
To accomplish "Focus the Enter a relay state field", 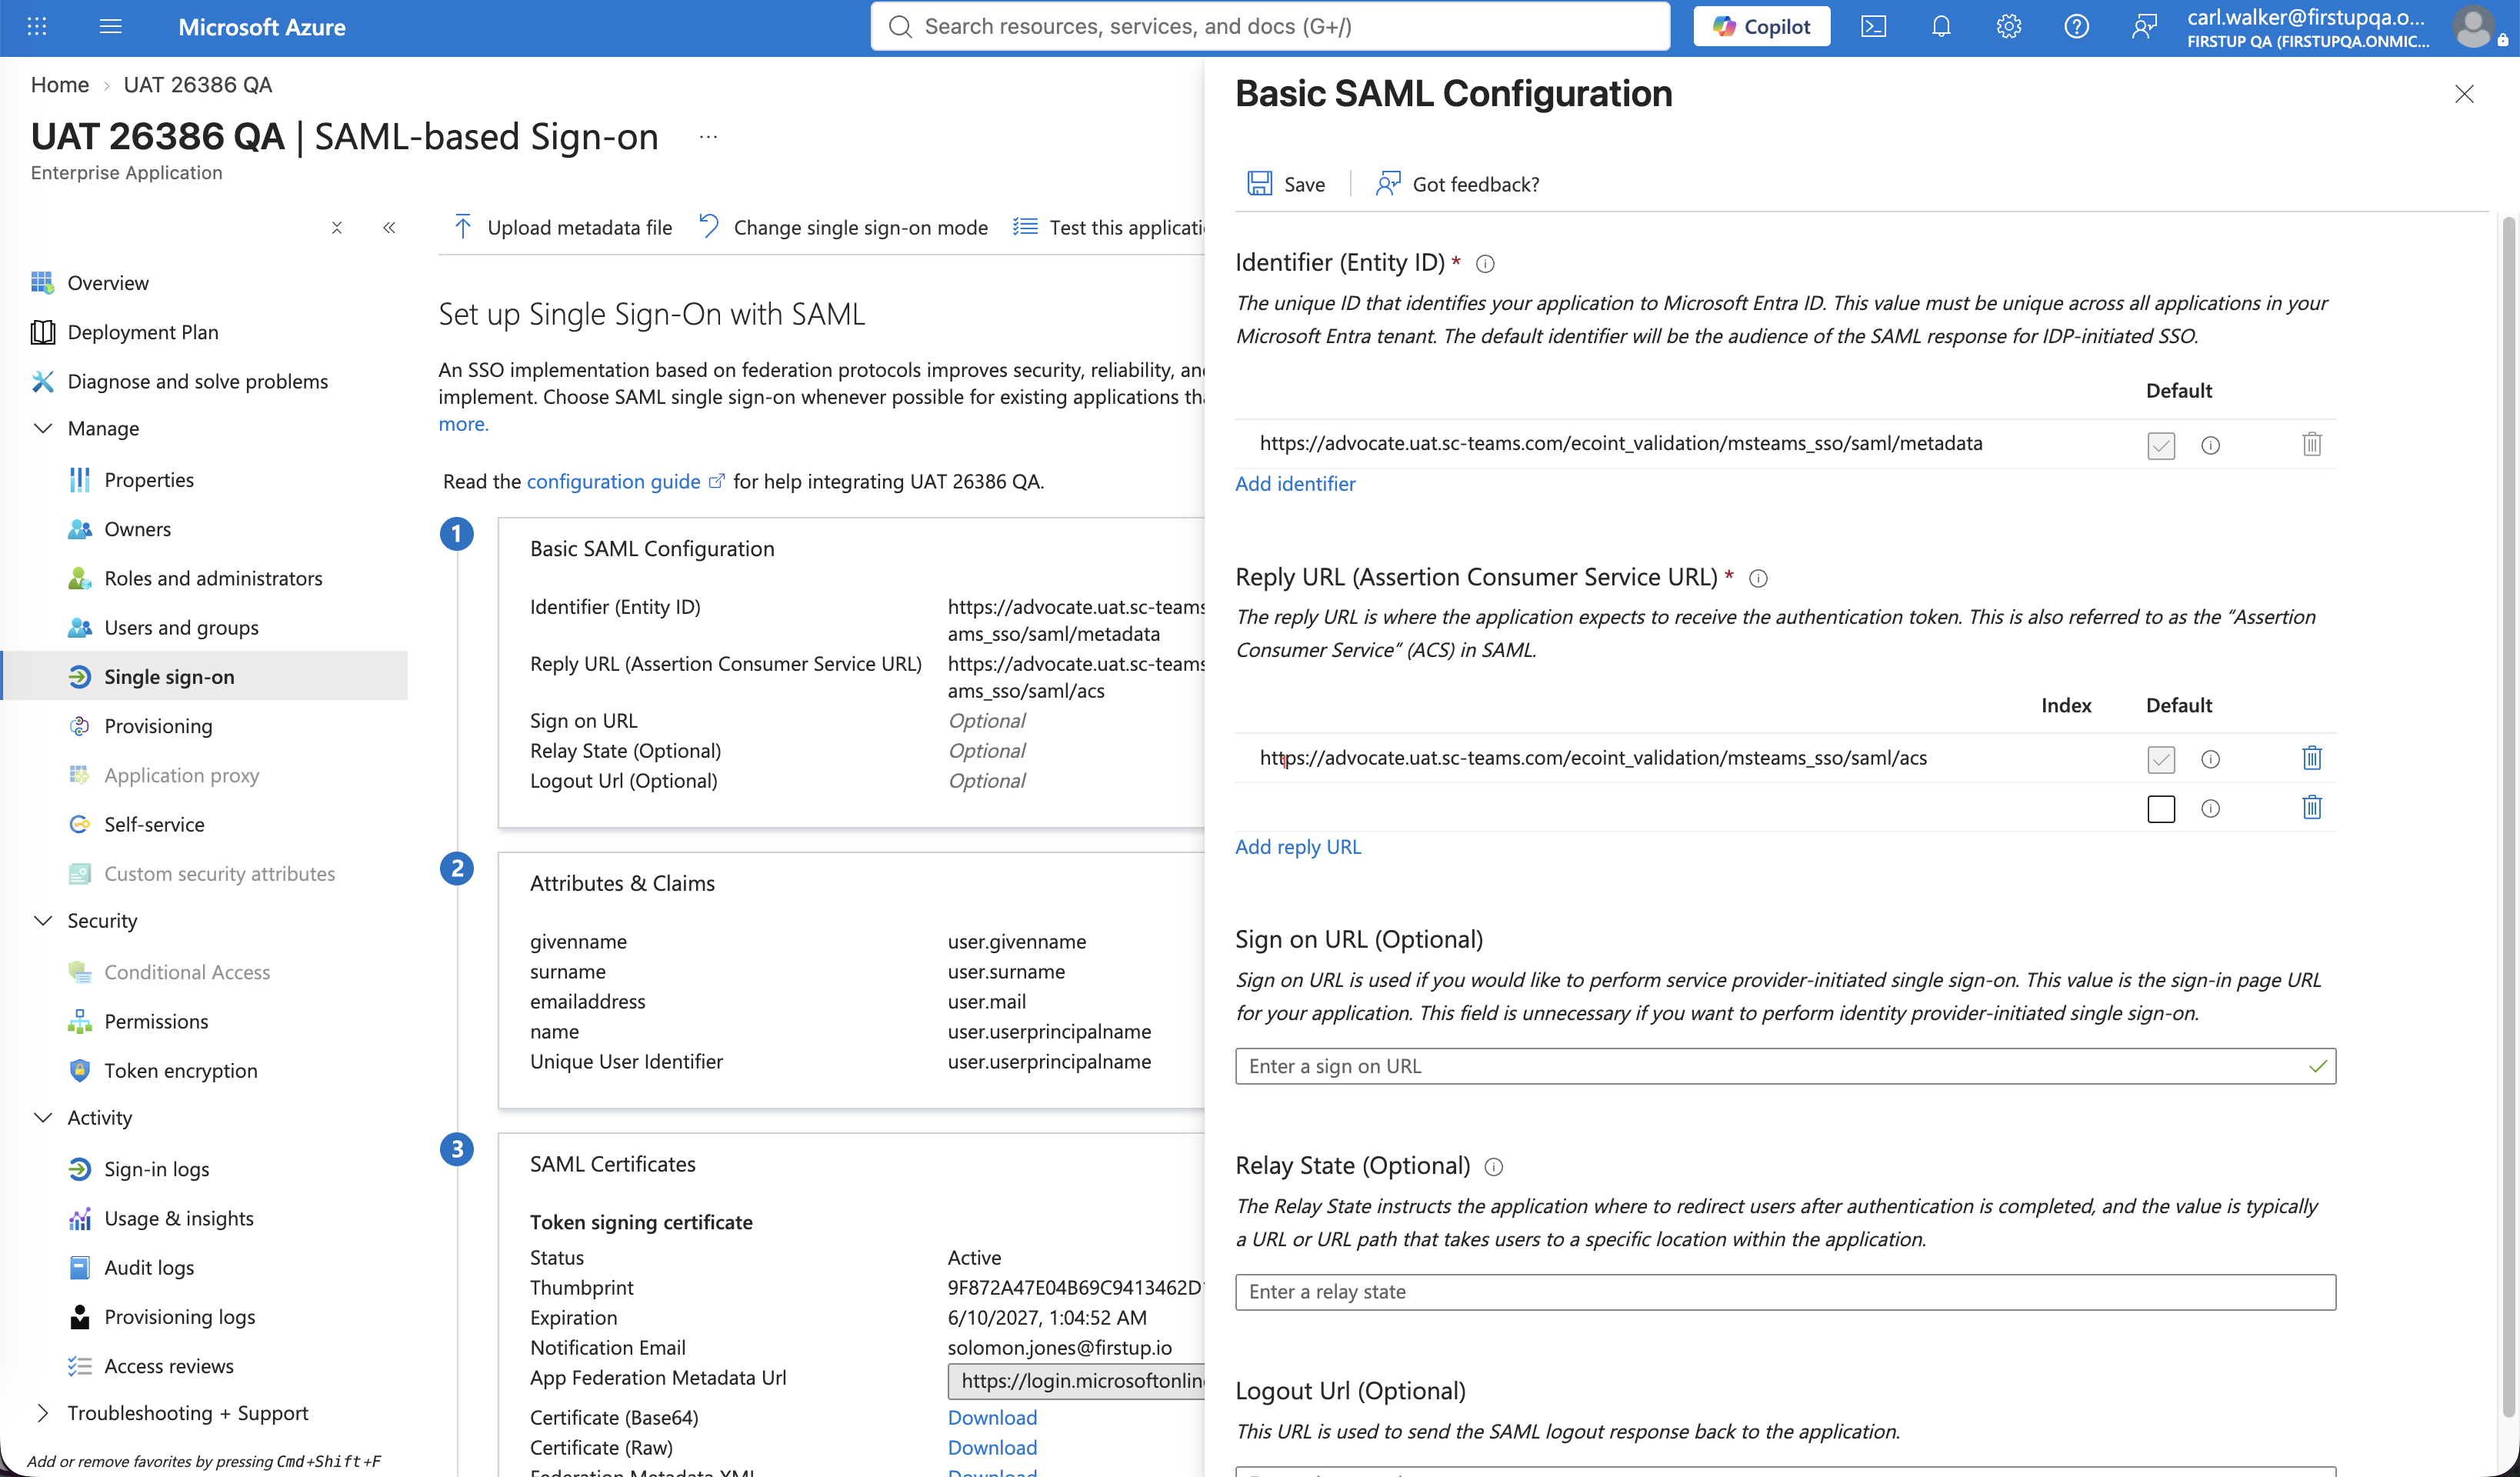I will (1785, 1292).
